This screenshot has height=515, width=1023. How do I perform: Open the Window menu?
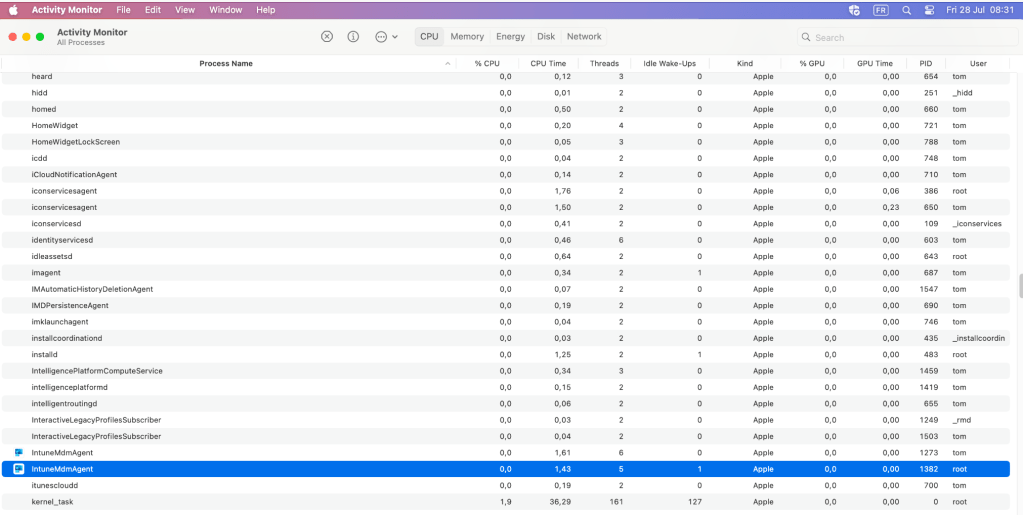tap(225, 10)
